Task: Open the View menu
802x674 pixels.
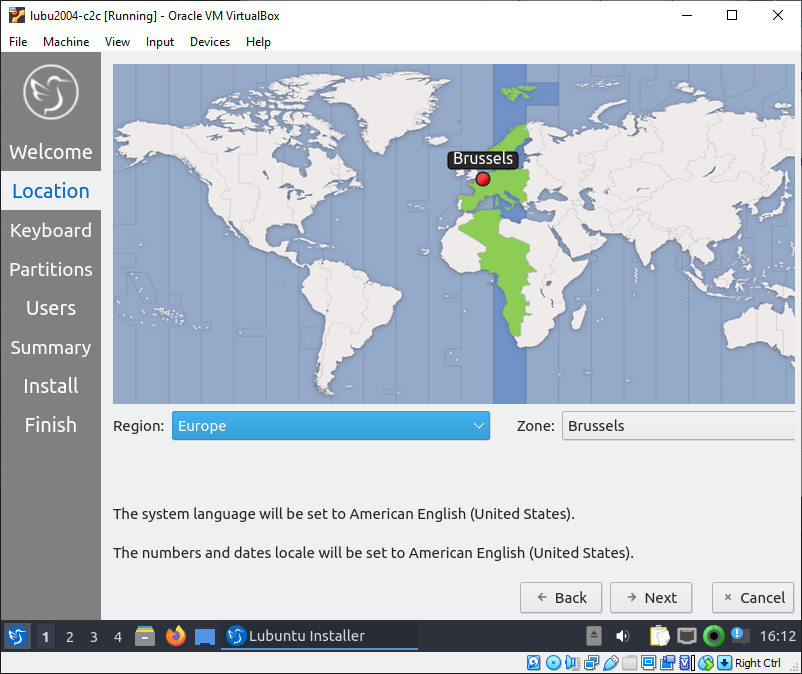Action: pyautogui.click(x=118, y=42)
